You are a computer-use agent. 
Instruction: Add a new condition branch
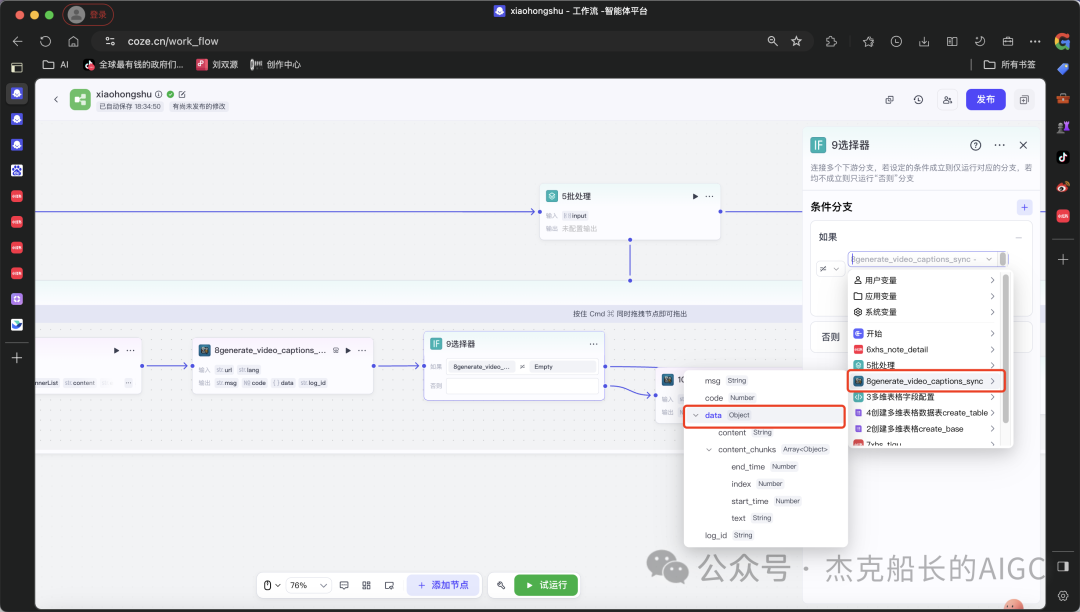coord(1024,207)
